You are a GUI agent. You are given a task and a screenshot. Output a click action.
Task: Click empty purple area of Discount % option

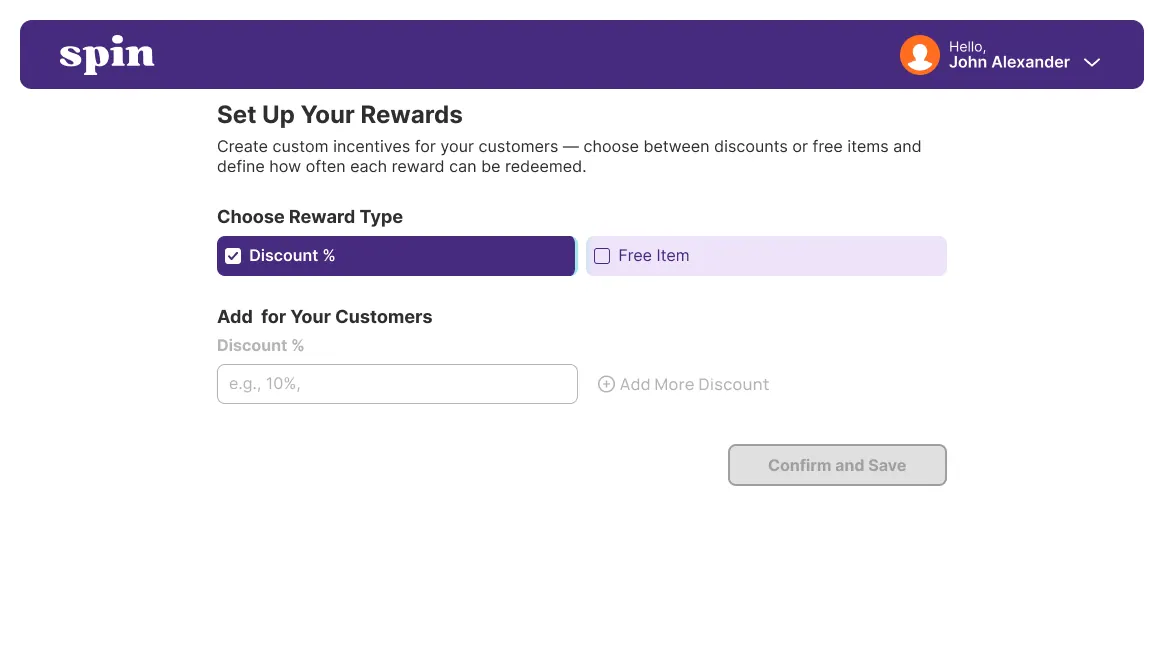click(453, 256)
